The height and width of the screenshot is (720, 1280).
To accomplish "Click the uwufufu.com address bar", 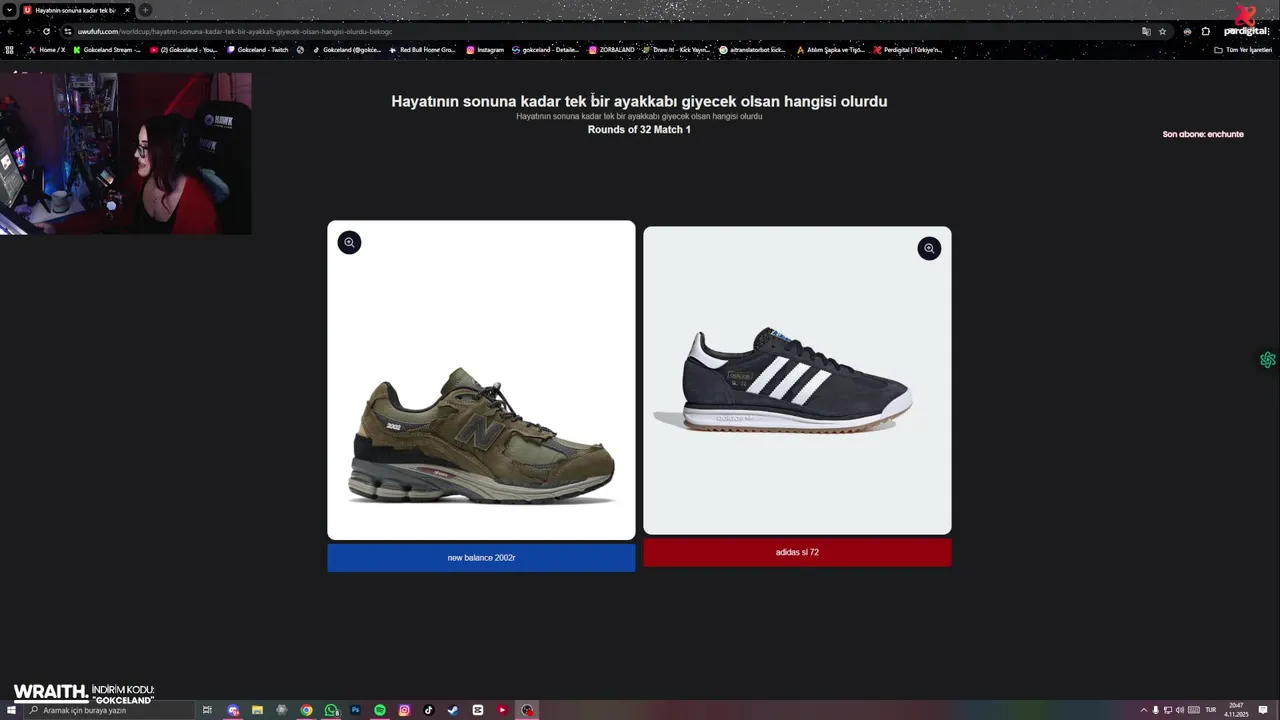I will point(600,31).
